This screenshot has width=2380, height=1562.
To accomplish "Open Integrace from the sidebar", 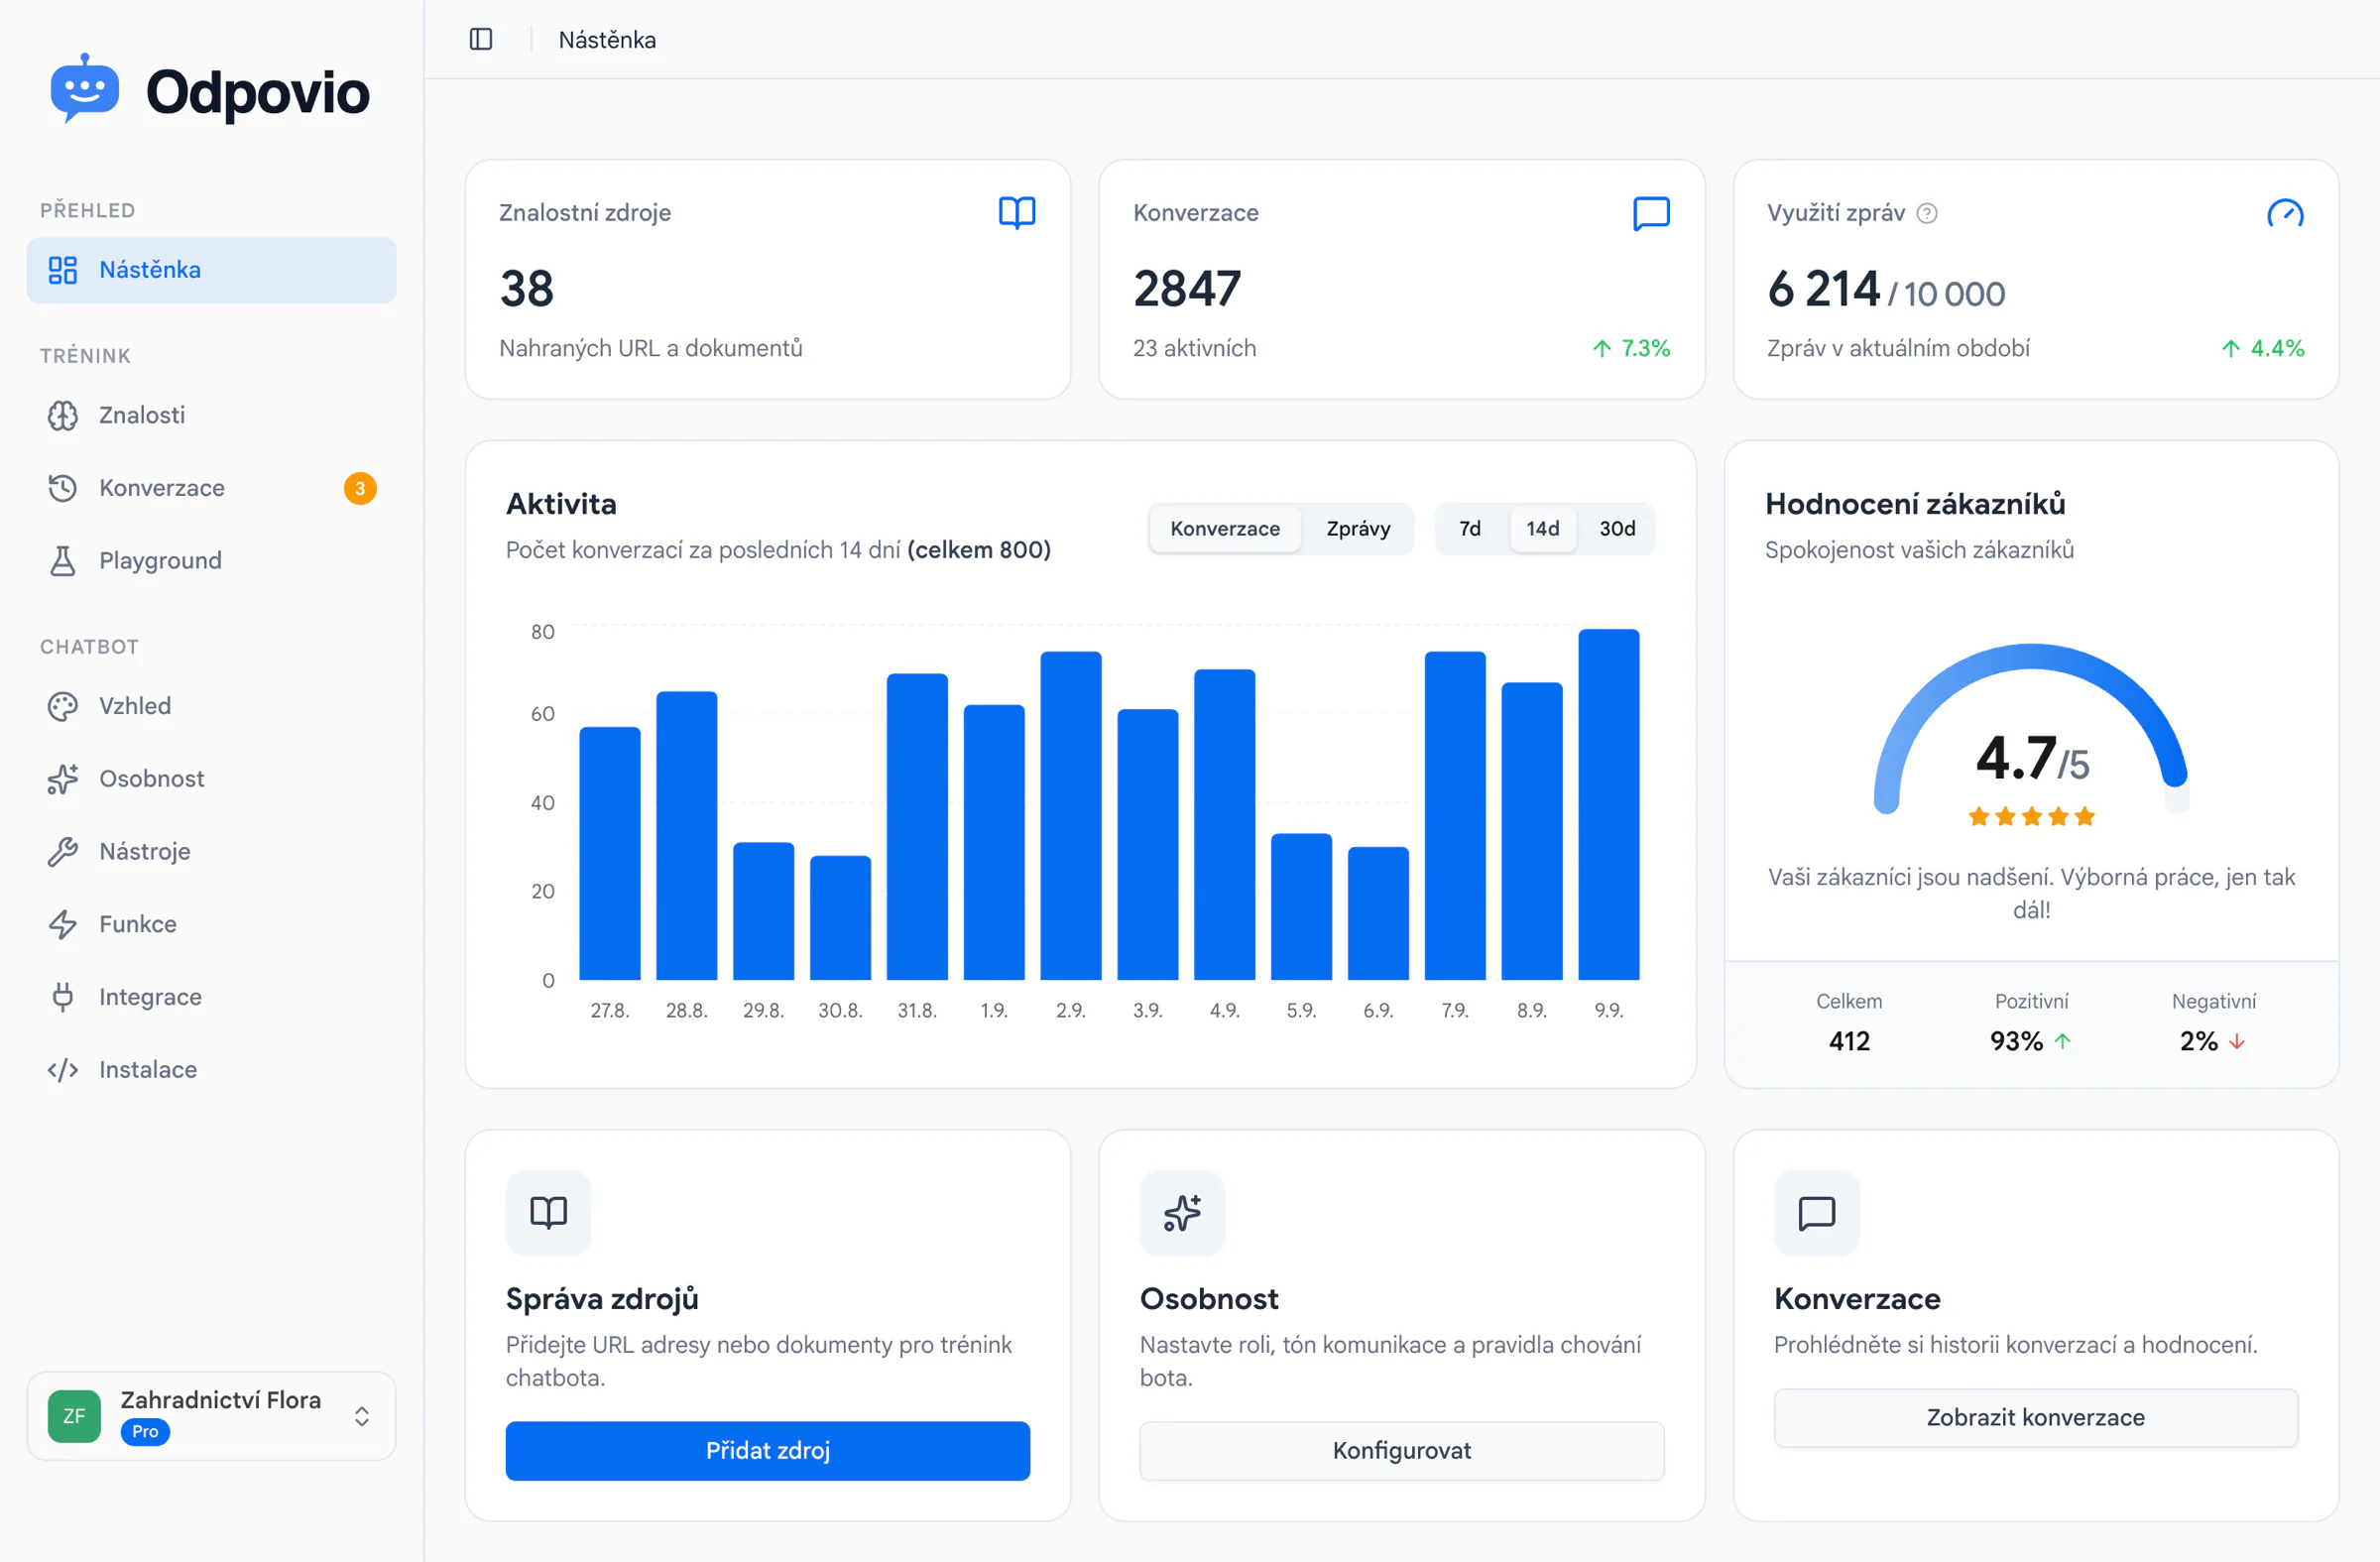I will 212,997.
